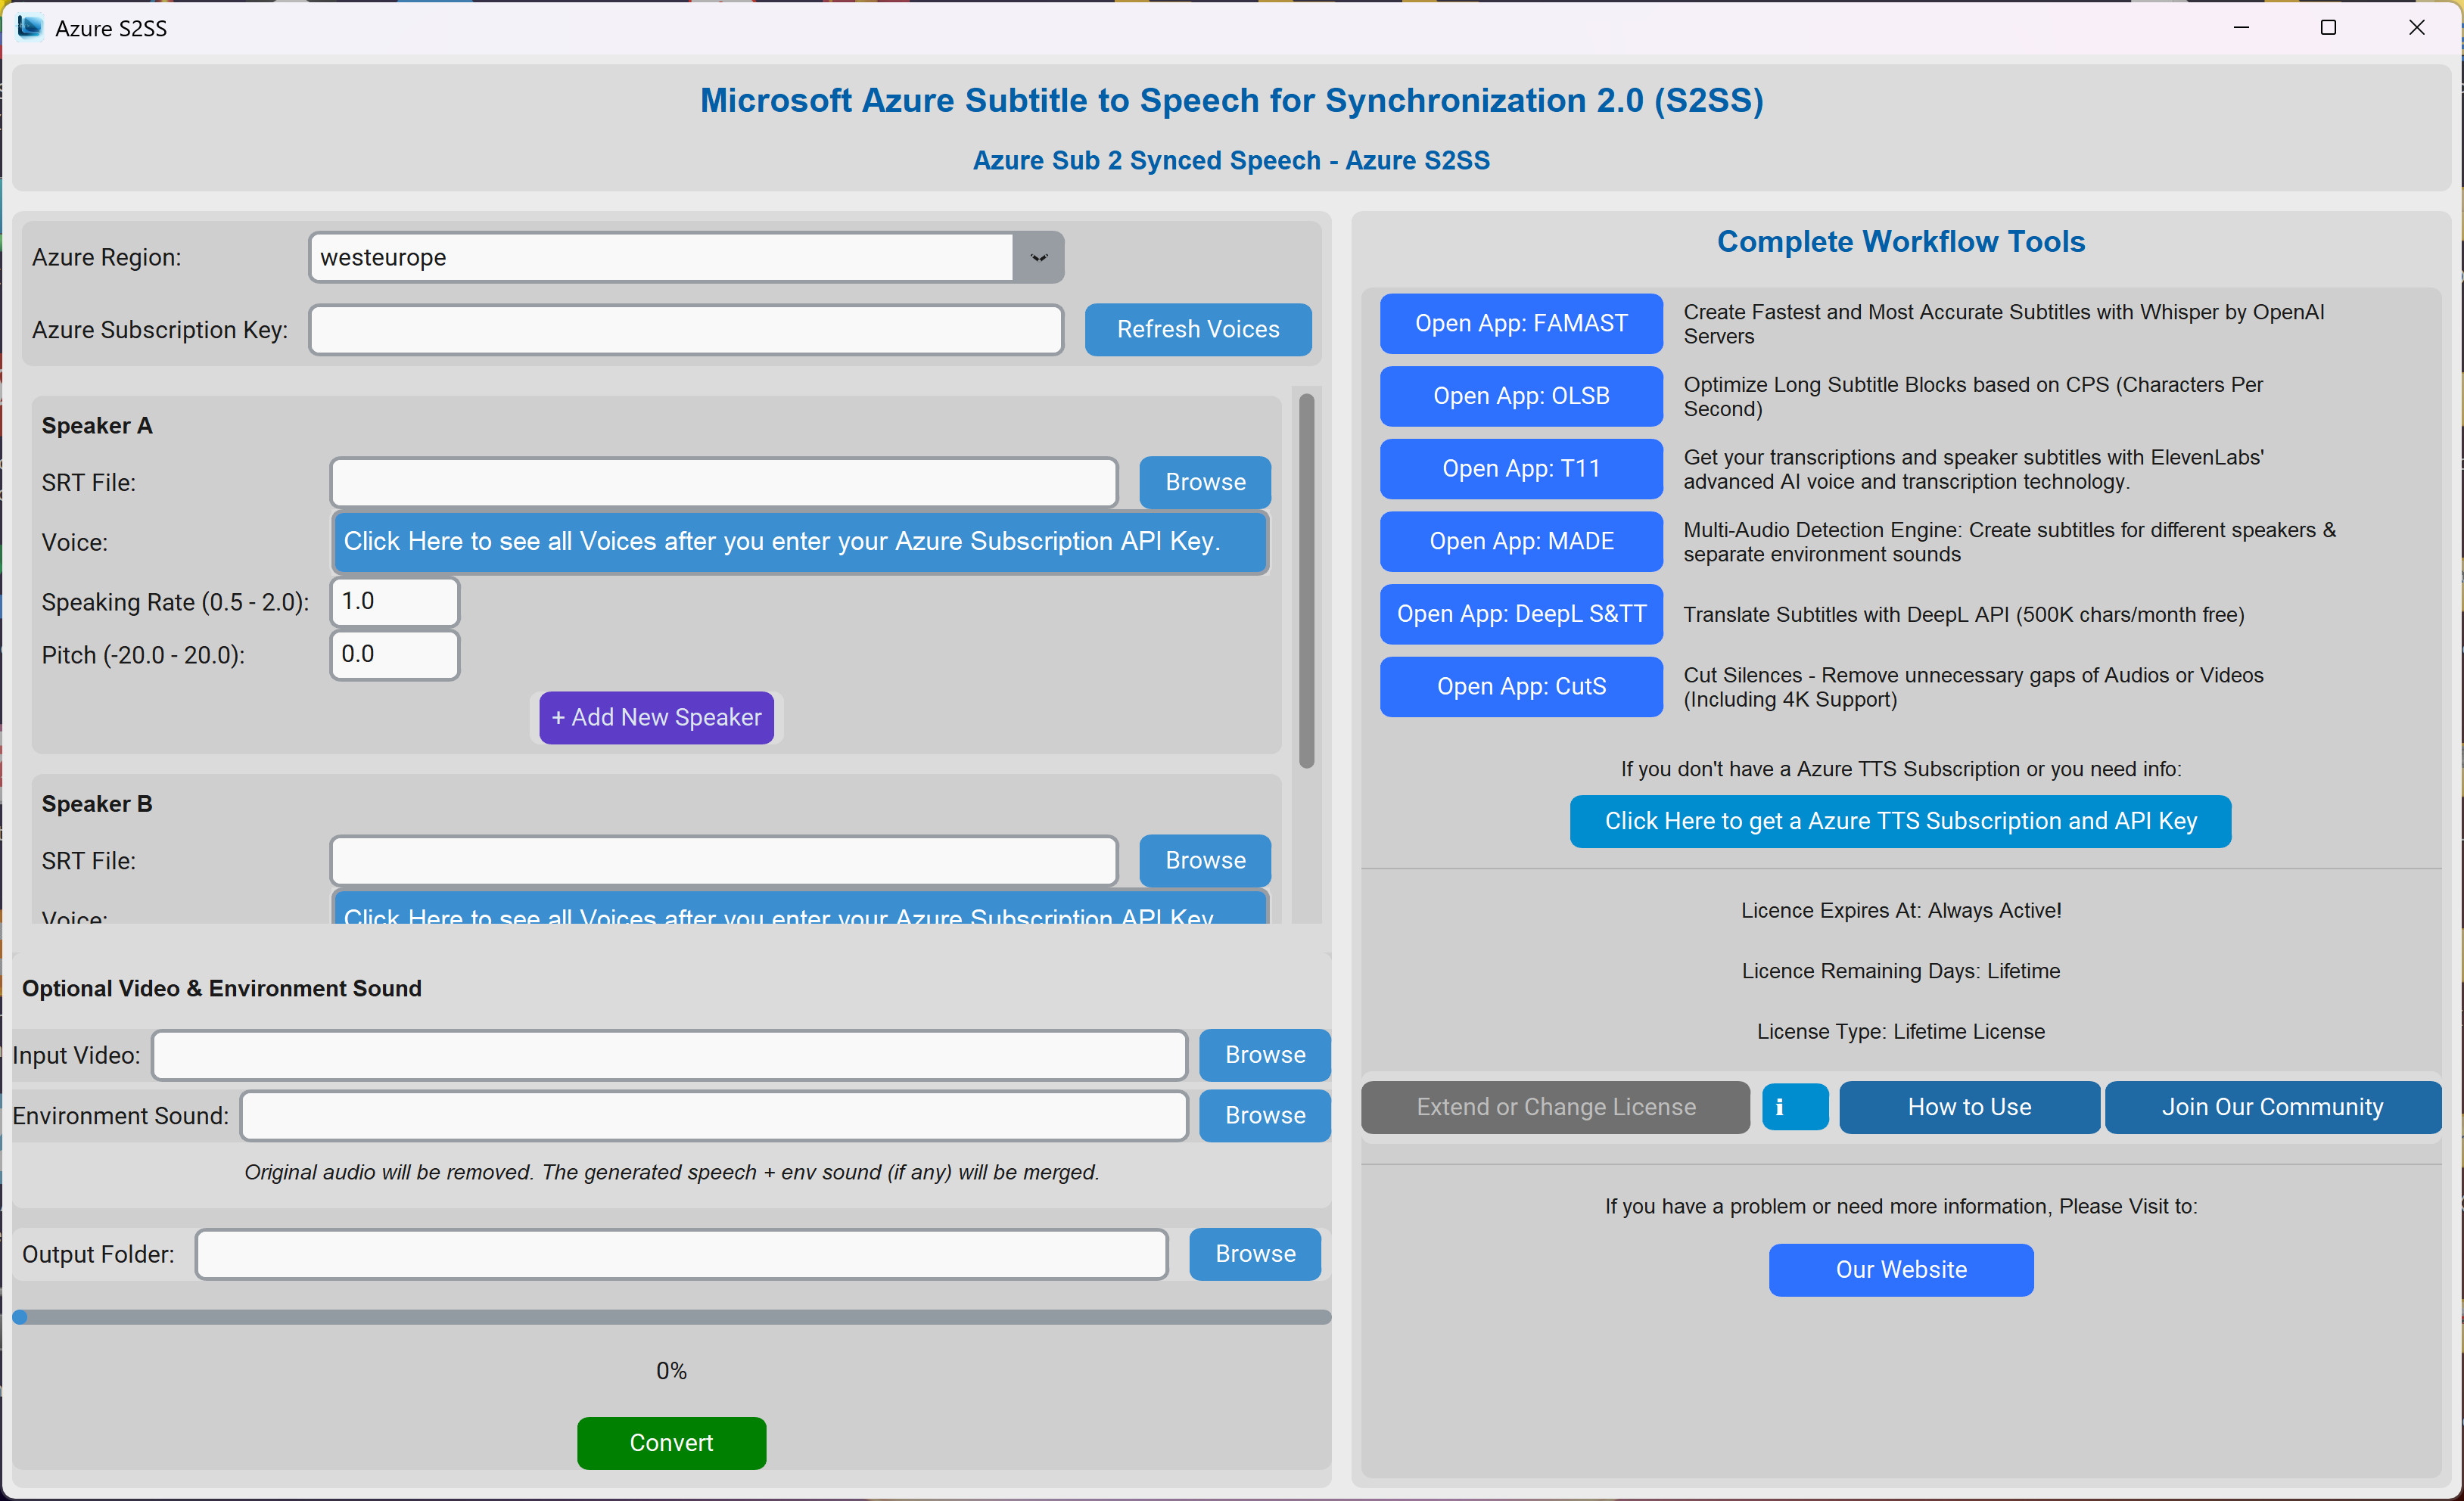Browse for the Output Folder
Image resolution: width=2464 pixels, height=1501 pixels.
point(1254,1254)
